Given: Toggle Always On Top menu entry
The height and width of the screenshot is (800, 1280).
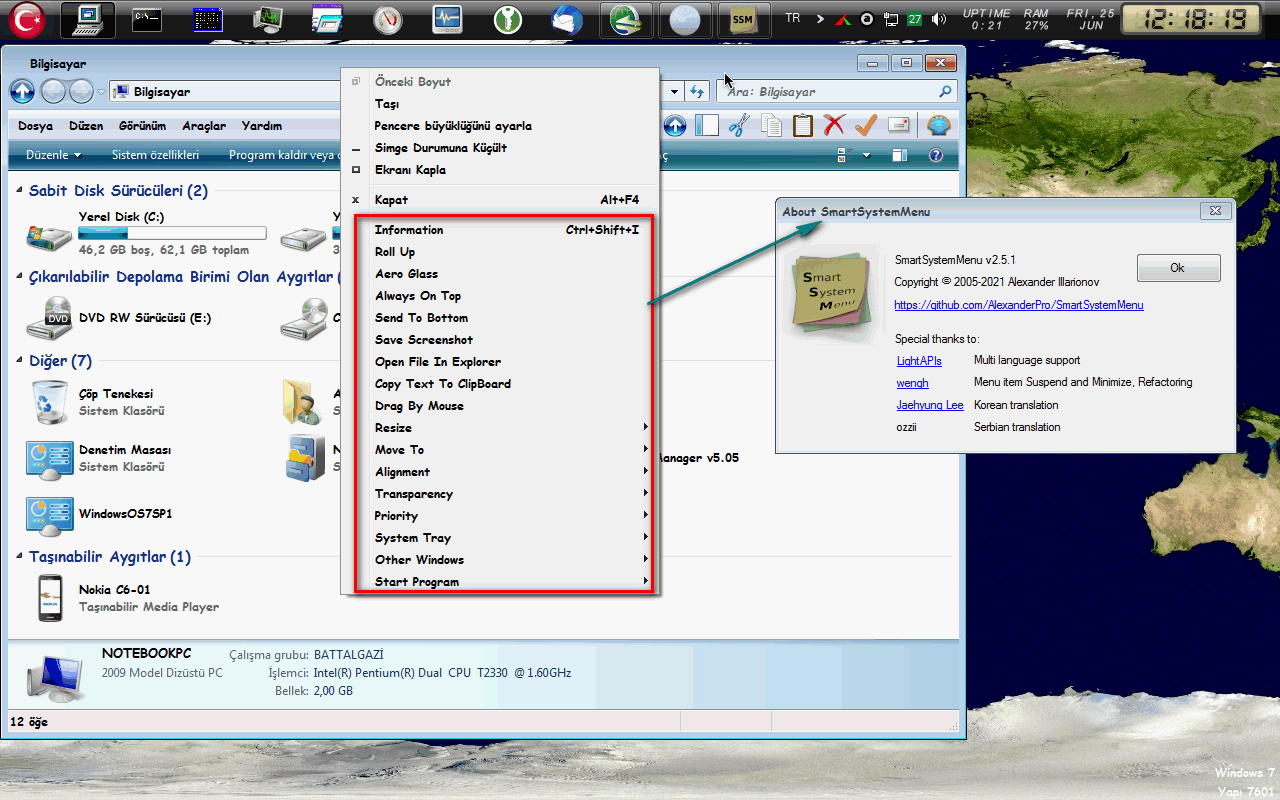Looking at the screenshot, I should tap(501, 296).
